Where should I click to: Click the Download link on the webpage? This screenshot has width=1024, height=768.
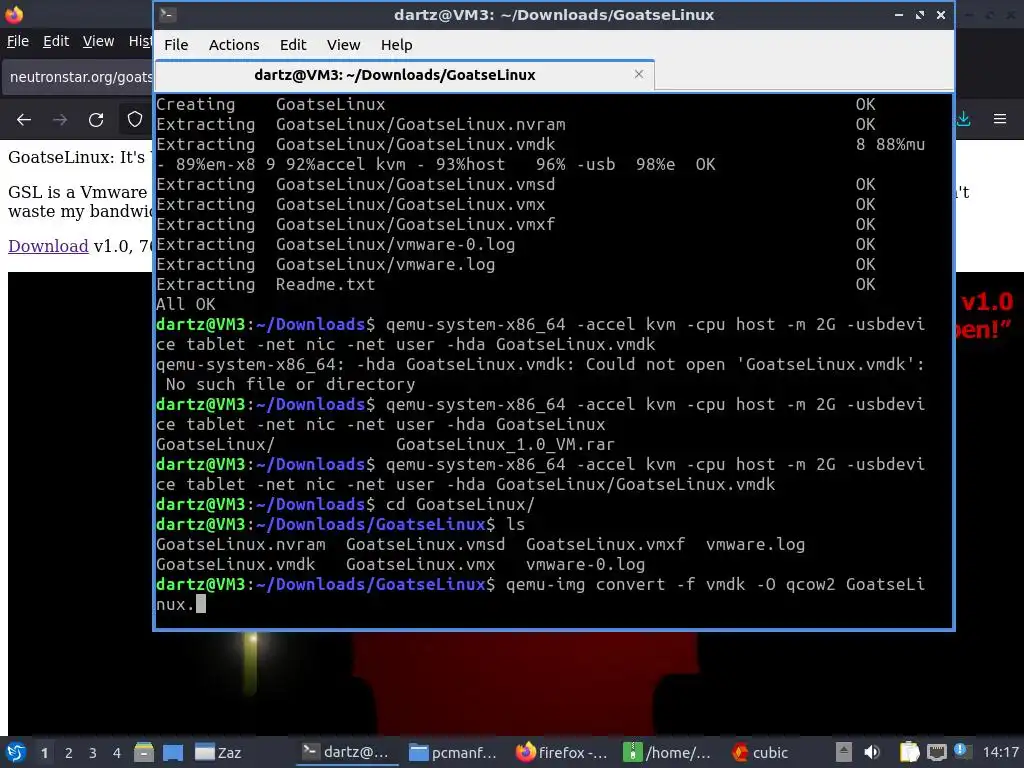click(48, 246)
